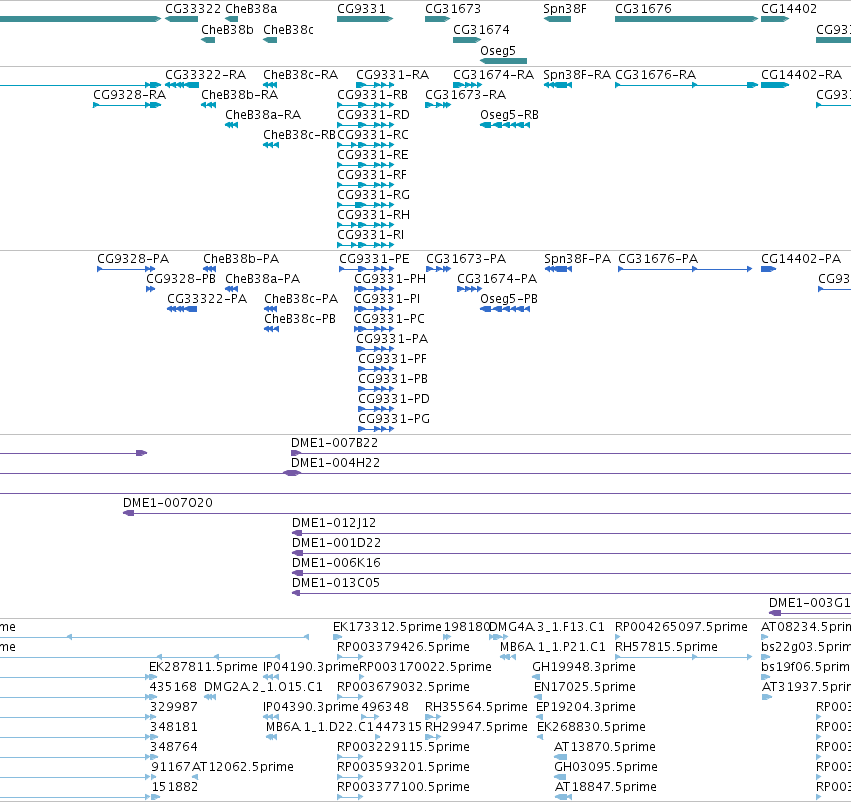The image size is (851, 802).
Task: Select the CG14402-RA transcript label
Action: pos(801,75)
